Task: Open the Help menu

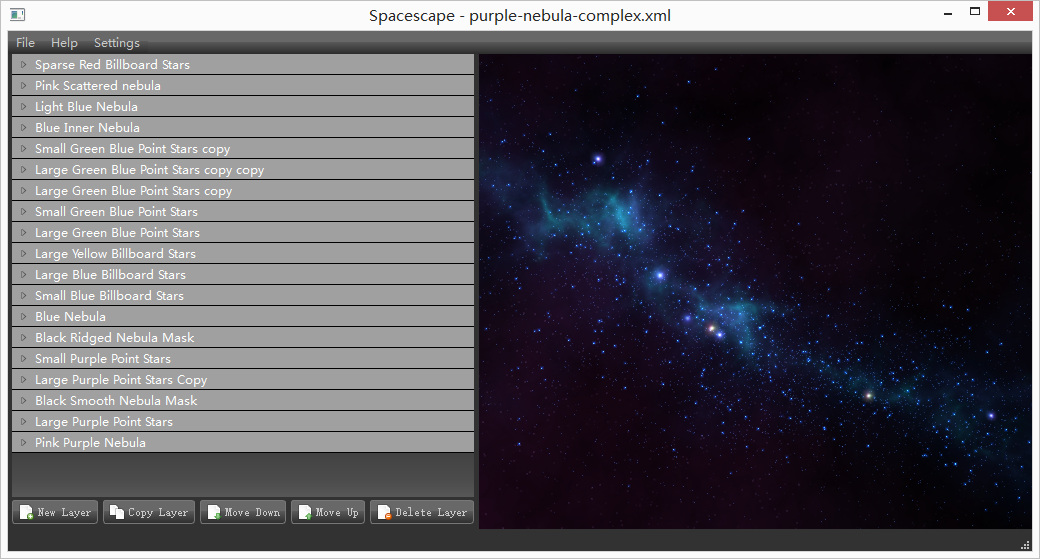Action: pyautogui.click(x=64, y=42)
